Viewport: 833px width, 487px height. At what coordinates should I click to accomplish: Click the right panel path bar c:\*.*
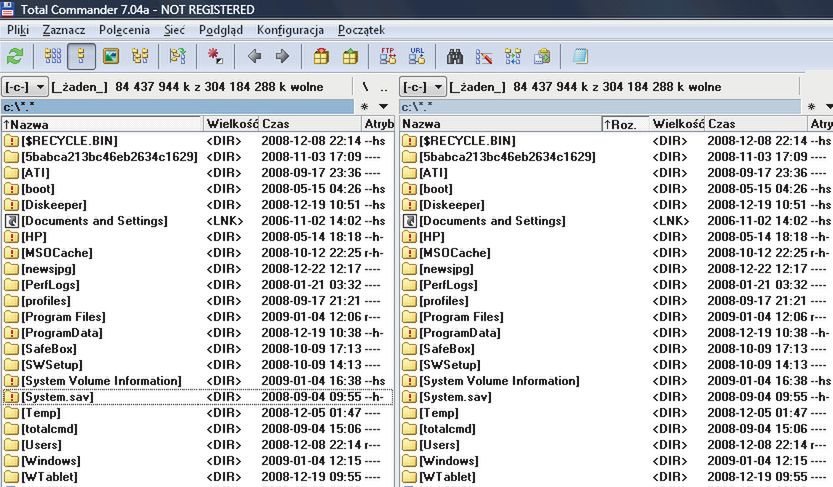pyautogui.click(x=600, y=107)
